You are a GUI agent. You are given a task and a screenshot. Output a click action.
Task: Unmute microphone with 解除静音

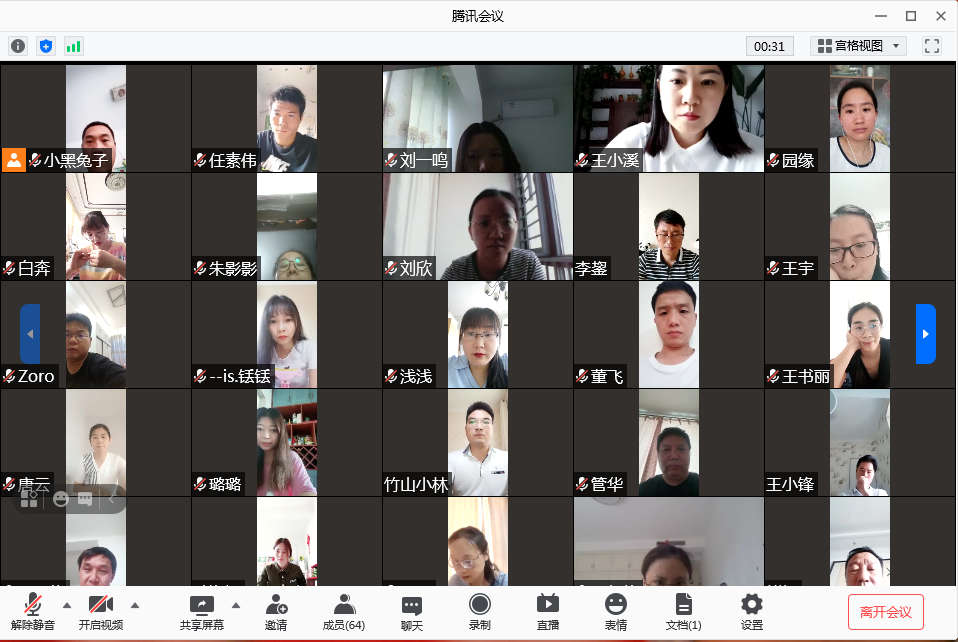[34, 612]
